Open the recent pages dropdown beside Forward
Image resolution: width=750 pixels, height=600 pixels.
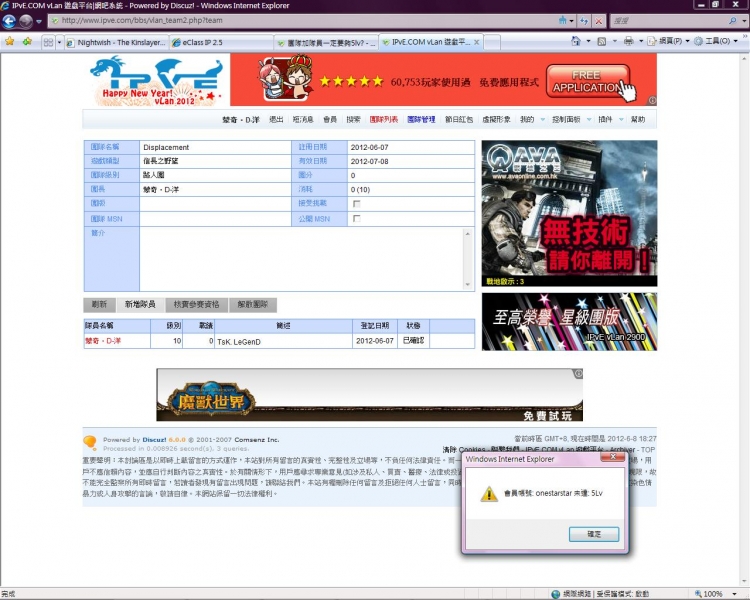coord(39,22)
